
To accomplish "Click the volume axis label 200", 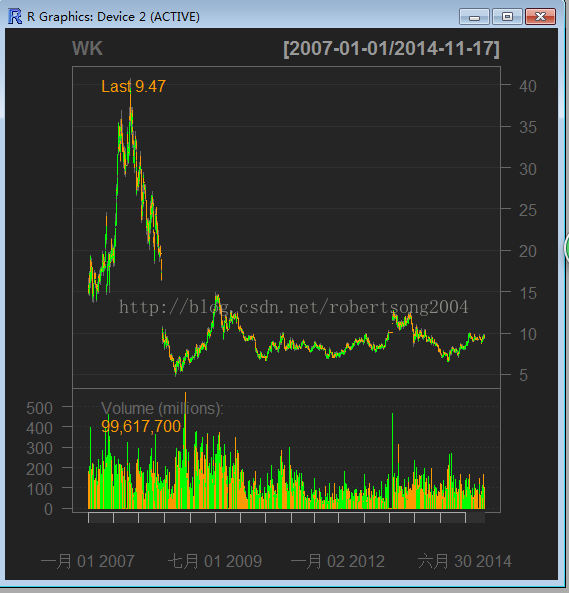I will click(39, 470).
